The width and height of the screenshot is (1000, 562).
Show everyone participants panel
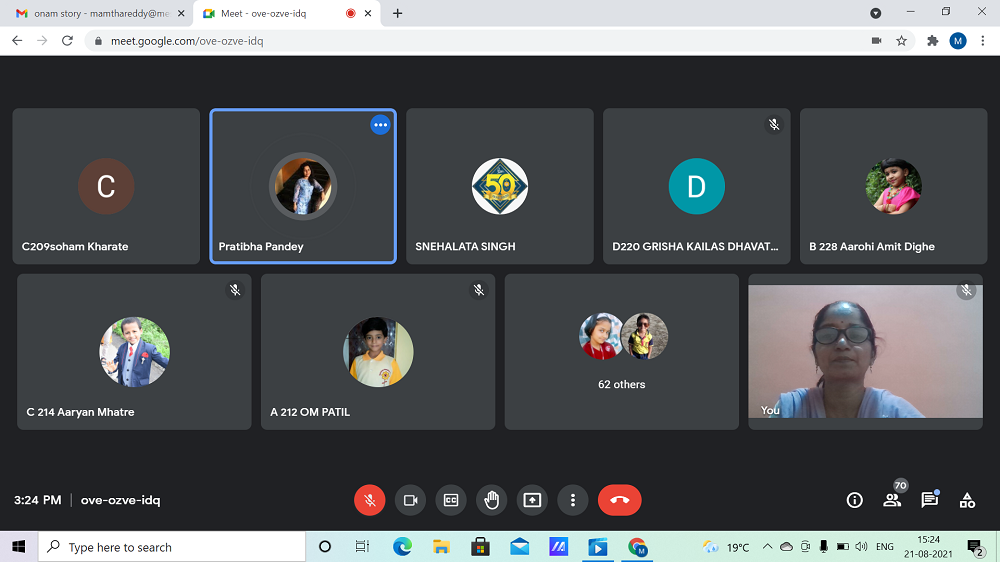[x=892, y=500]
